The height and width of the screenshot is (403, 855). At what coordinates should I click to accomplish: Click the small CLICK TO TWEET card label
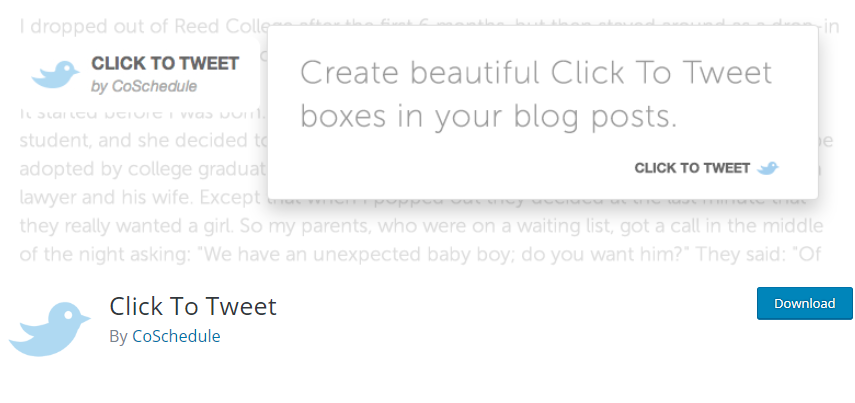[692, 168]
